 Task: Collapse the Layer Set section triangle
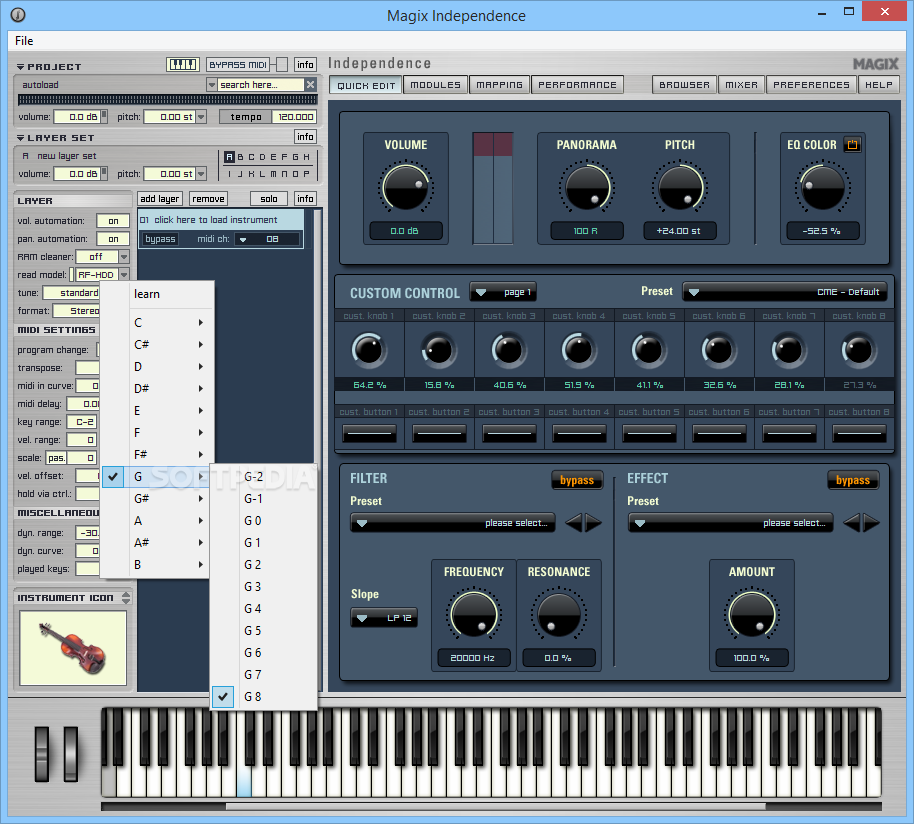20,138
